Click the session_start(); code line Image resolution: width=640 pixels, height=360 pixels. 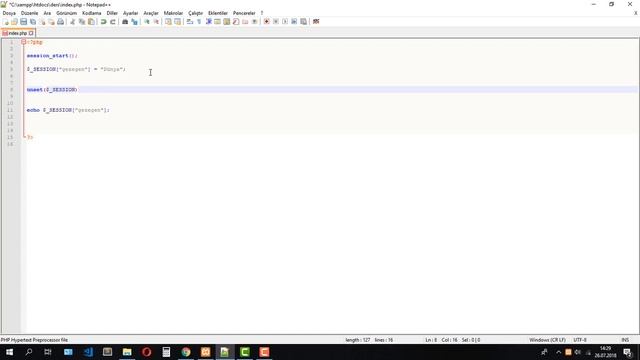52,56
